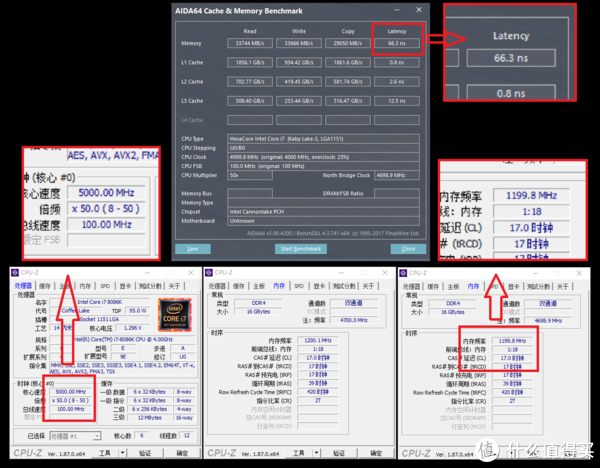The image size is (600, 468).
Task: Click Close button in AIDA64 benchmark window
Action: click(408, 249)
